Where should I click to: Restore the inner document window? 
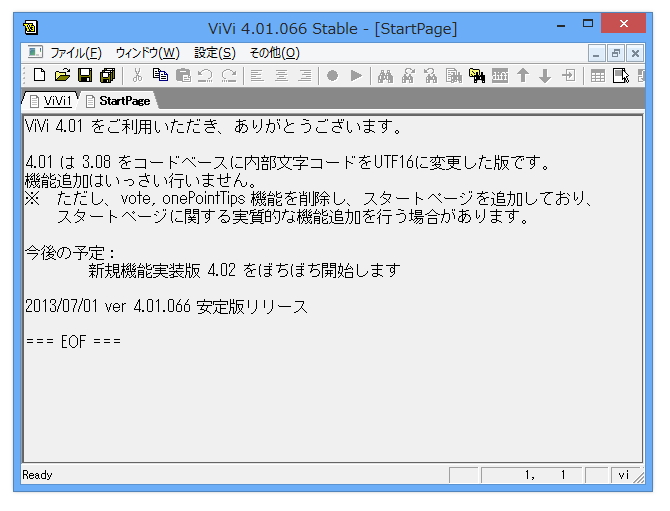(x=616, y=53)
